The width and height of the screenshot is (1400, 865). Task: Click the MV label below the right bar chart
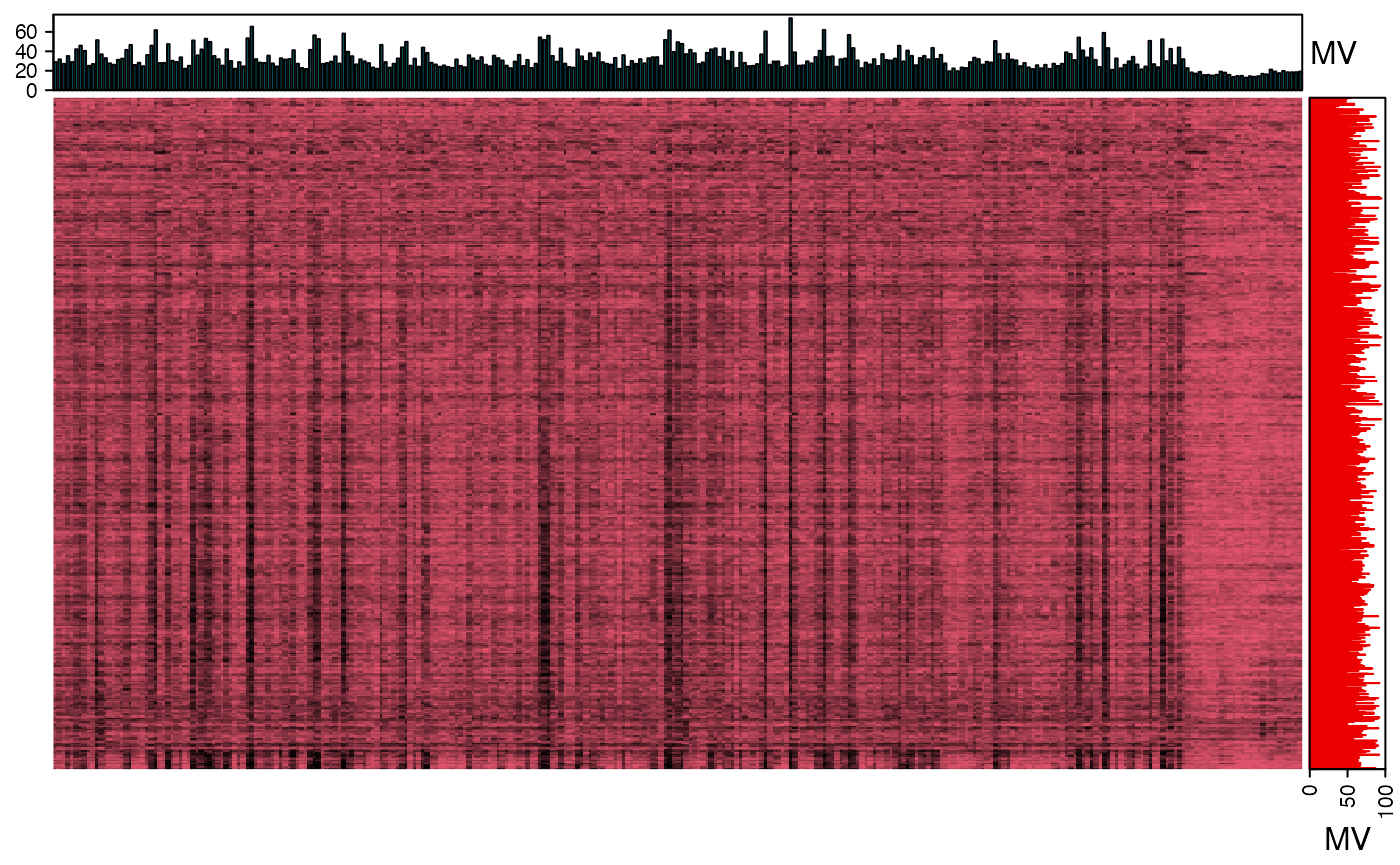(1347, 839)
